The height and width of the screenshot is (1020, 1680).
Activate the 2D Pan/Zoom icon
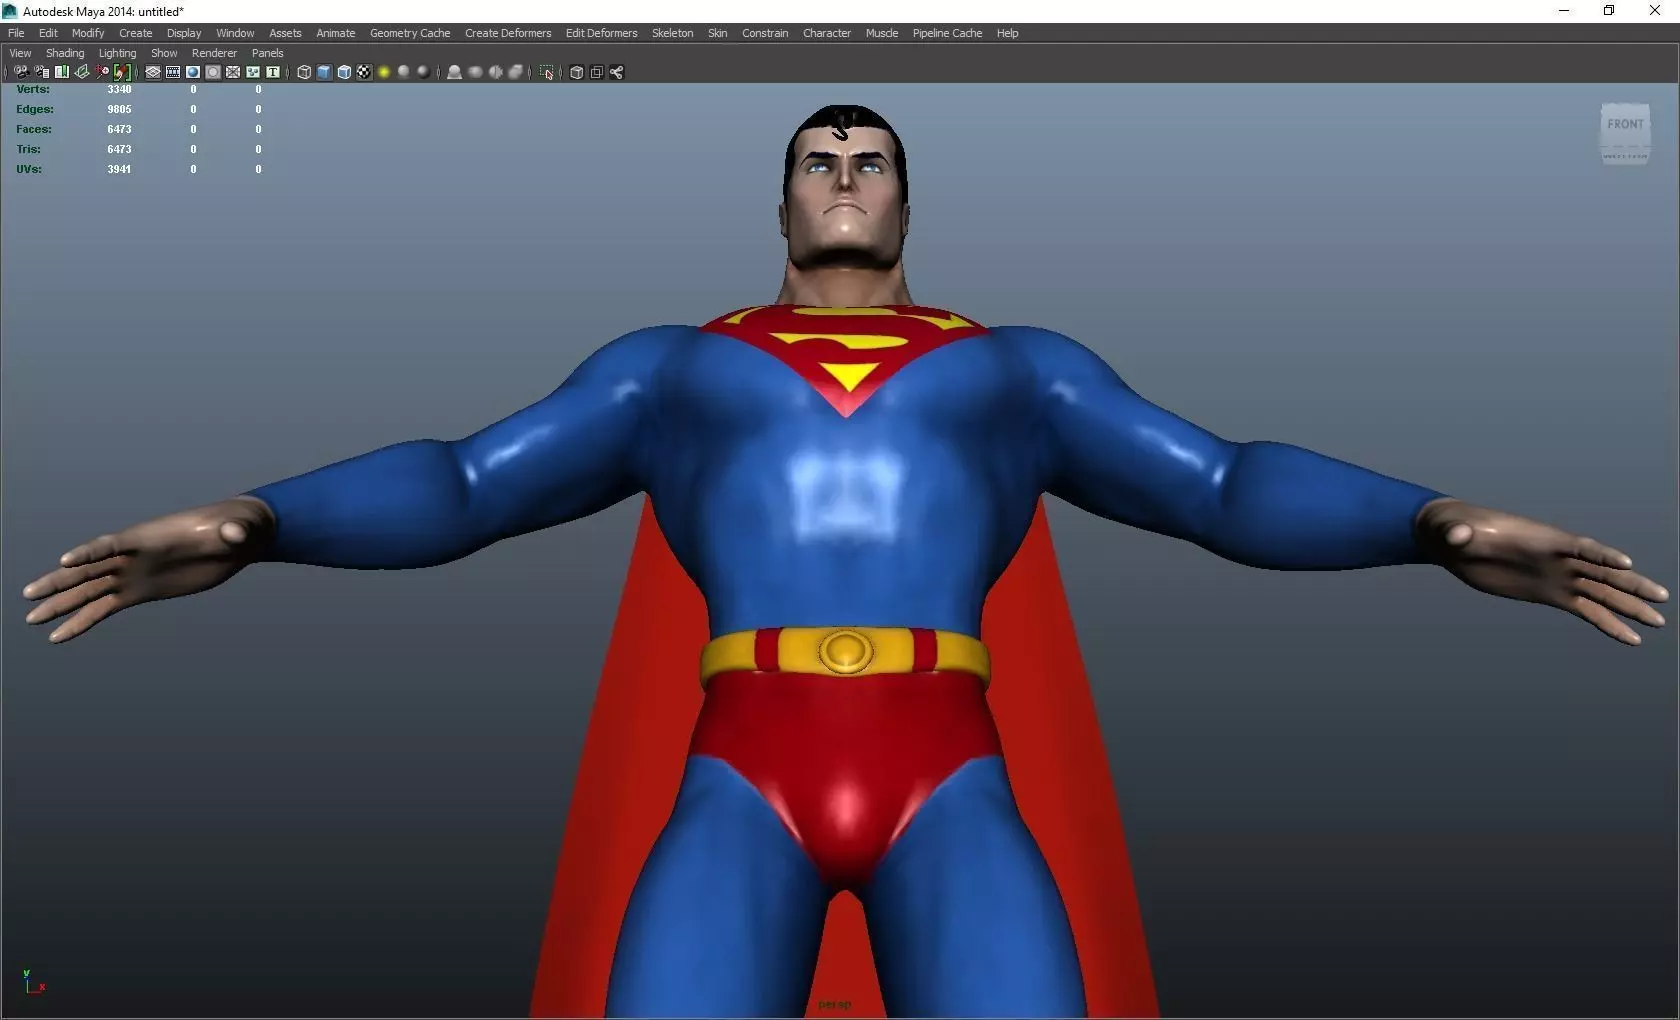tap(102, 72)
